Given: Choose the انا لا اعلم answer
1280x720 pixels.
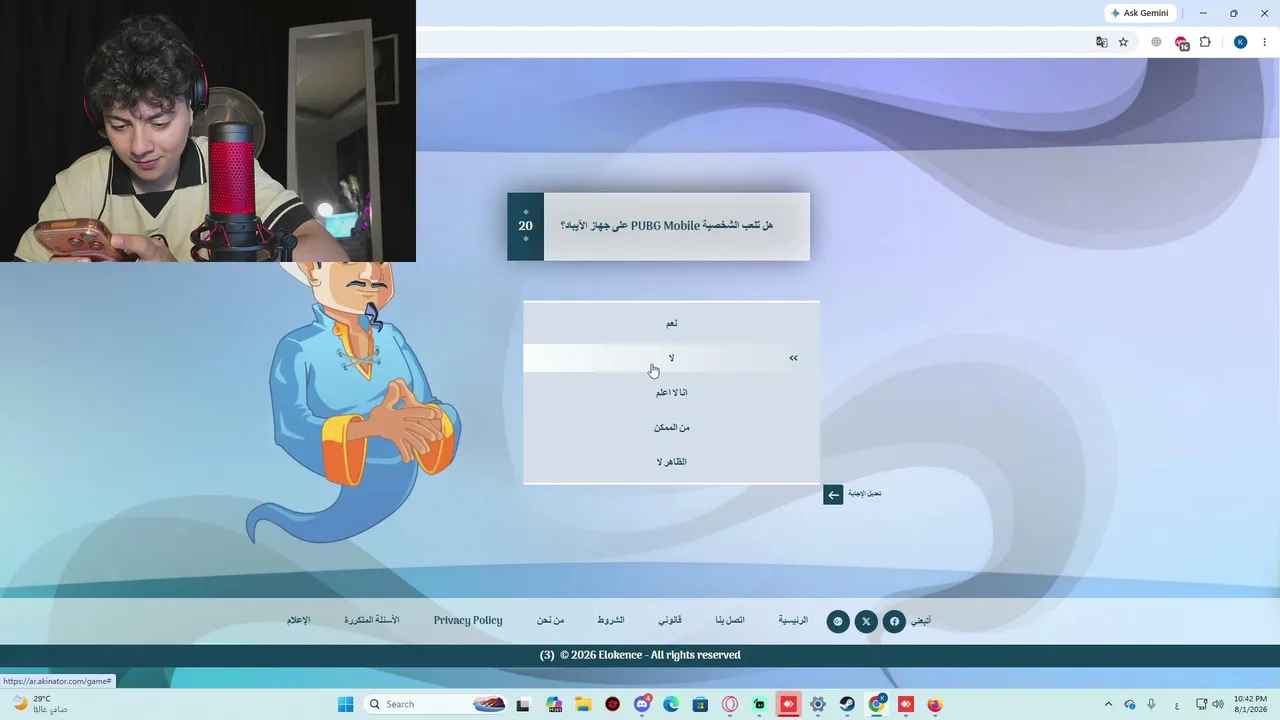Looking at the screenshot, I should coord(671,392).
